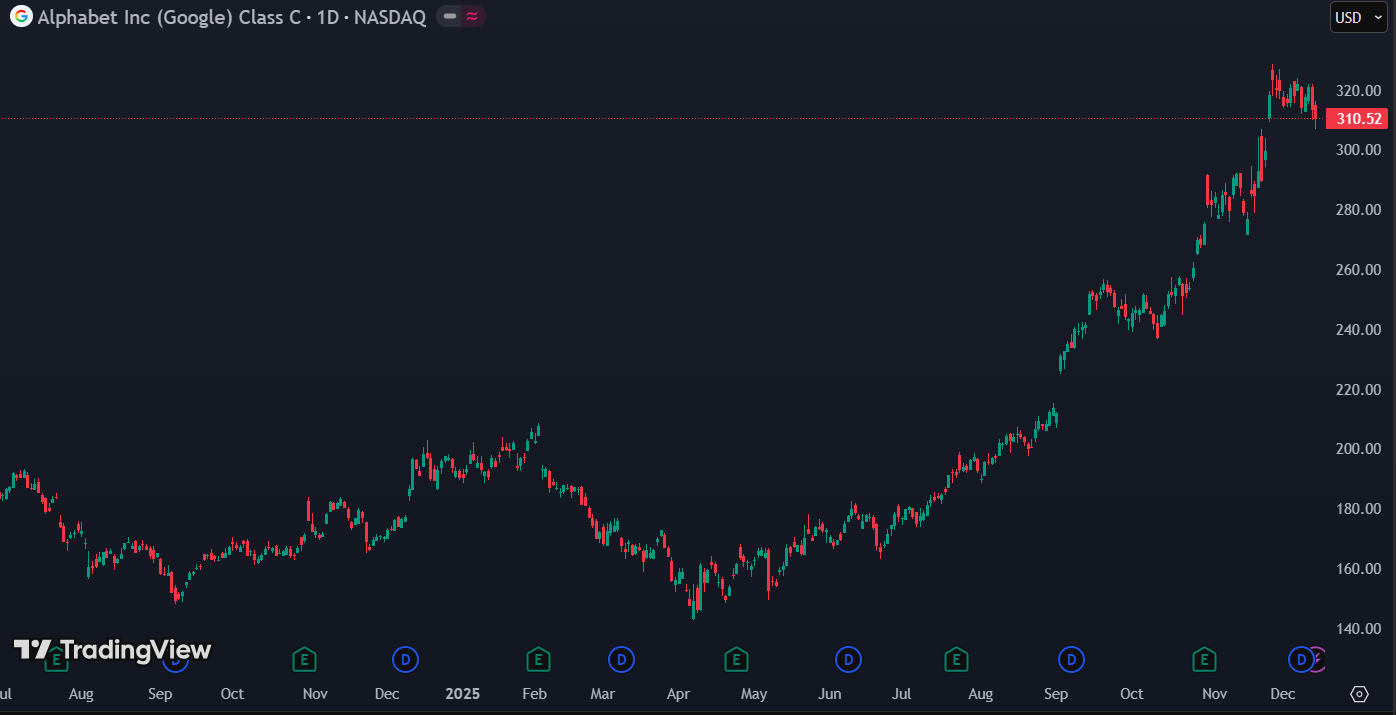This screenshot has height=715, width=1396.
Task: Click the 220.00 price axis label
Action: (1359, 390)
